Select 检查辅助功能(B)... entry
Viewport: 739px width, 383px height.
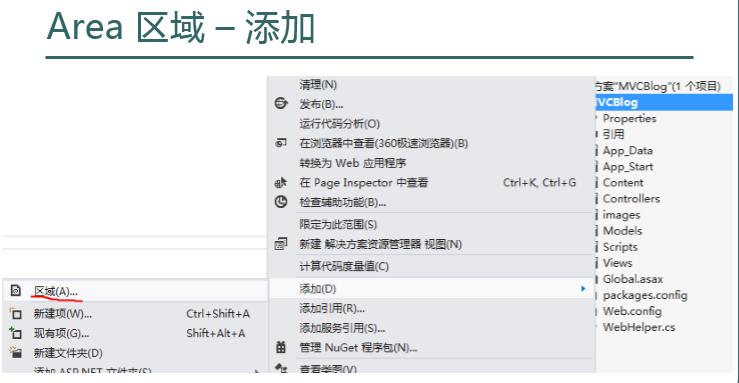tap(343, 203)
